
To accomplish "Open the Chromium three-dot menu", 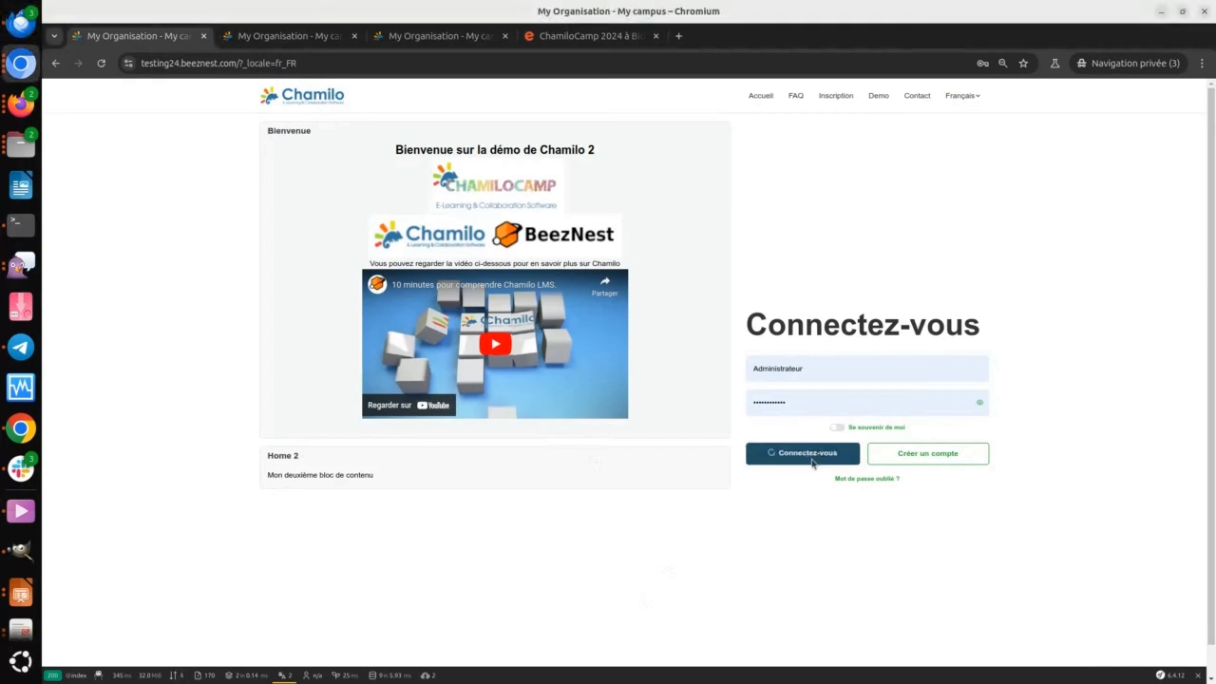I will [1202, 63].
